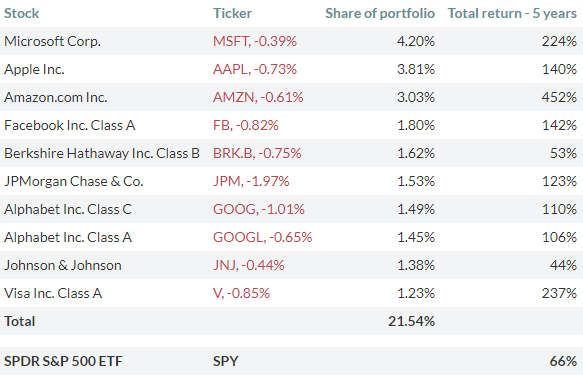Sort by Ticker column header
This screenshot has height=376, width=583.
[232, 13]
